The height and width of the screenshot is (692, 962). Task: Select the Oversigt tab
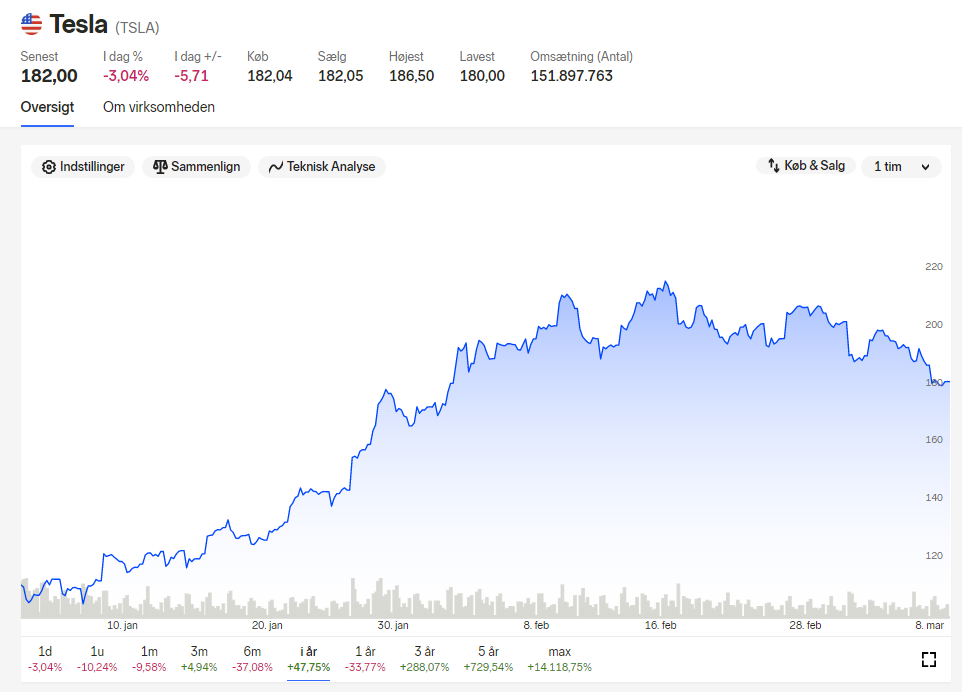pyautogui.click(x=47, y=107)
